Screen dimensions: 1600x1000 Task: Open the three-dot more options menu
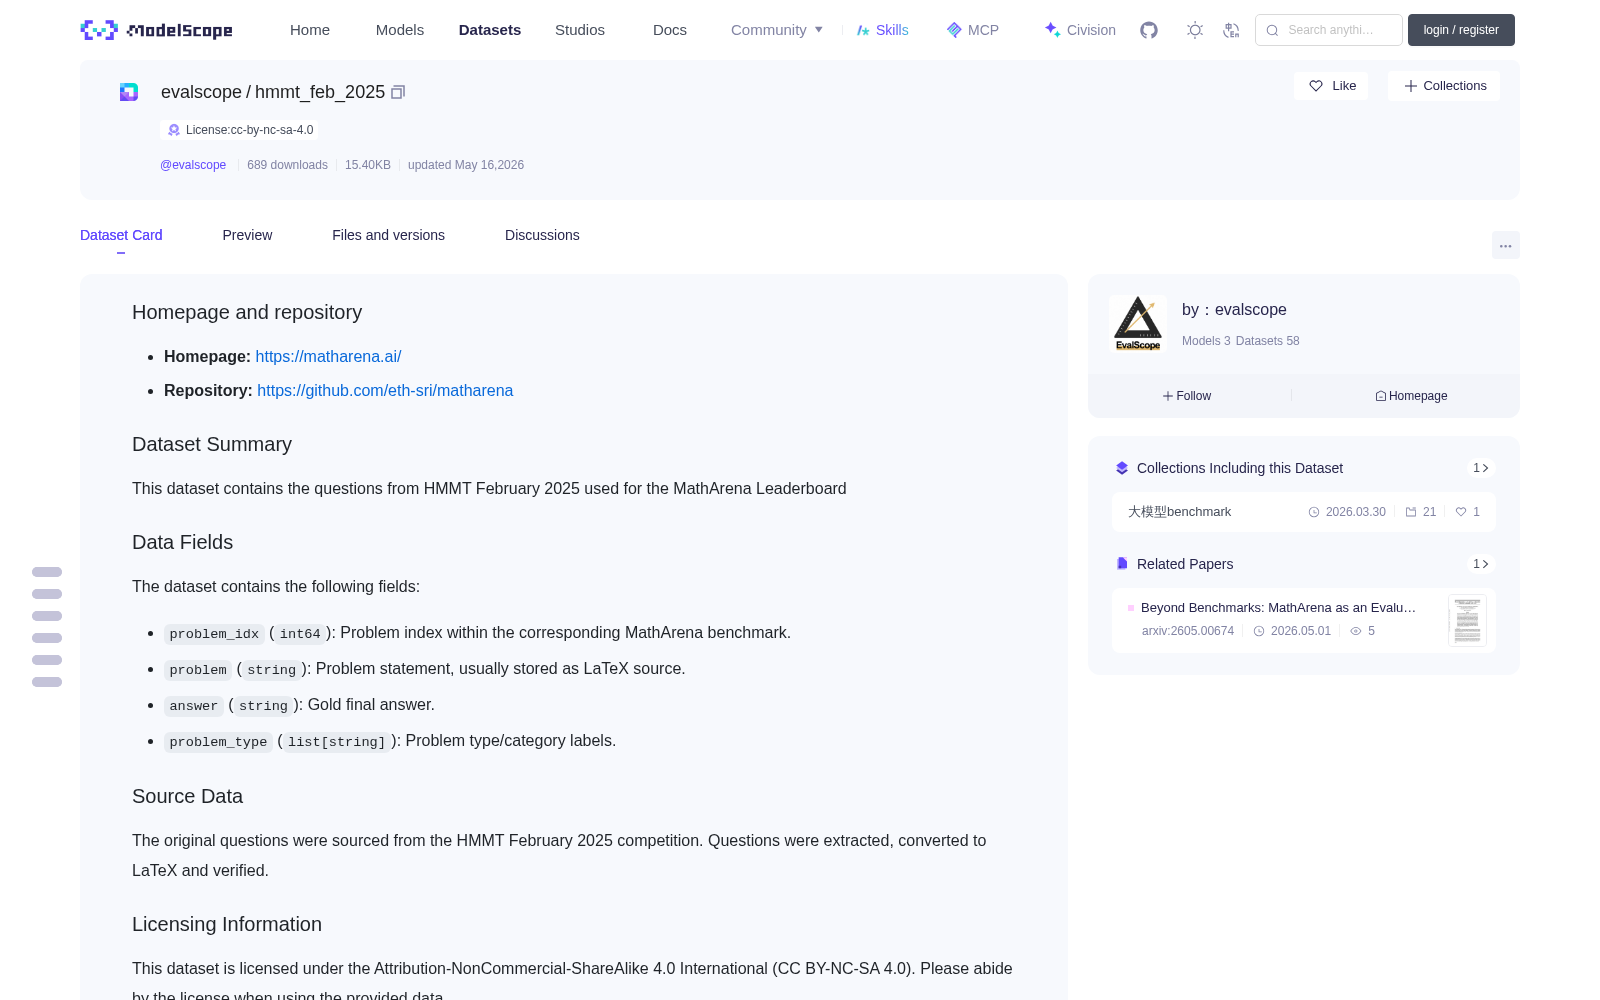point(1506,245)
